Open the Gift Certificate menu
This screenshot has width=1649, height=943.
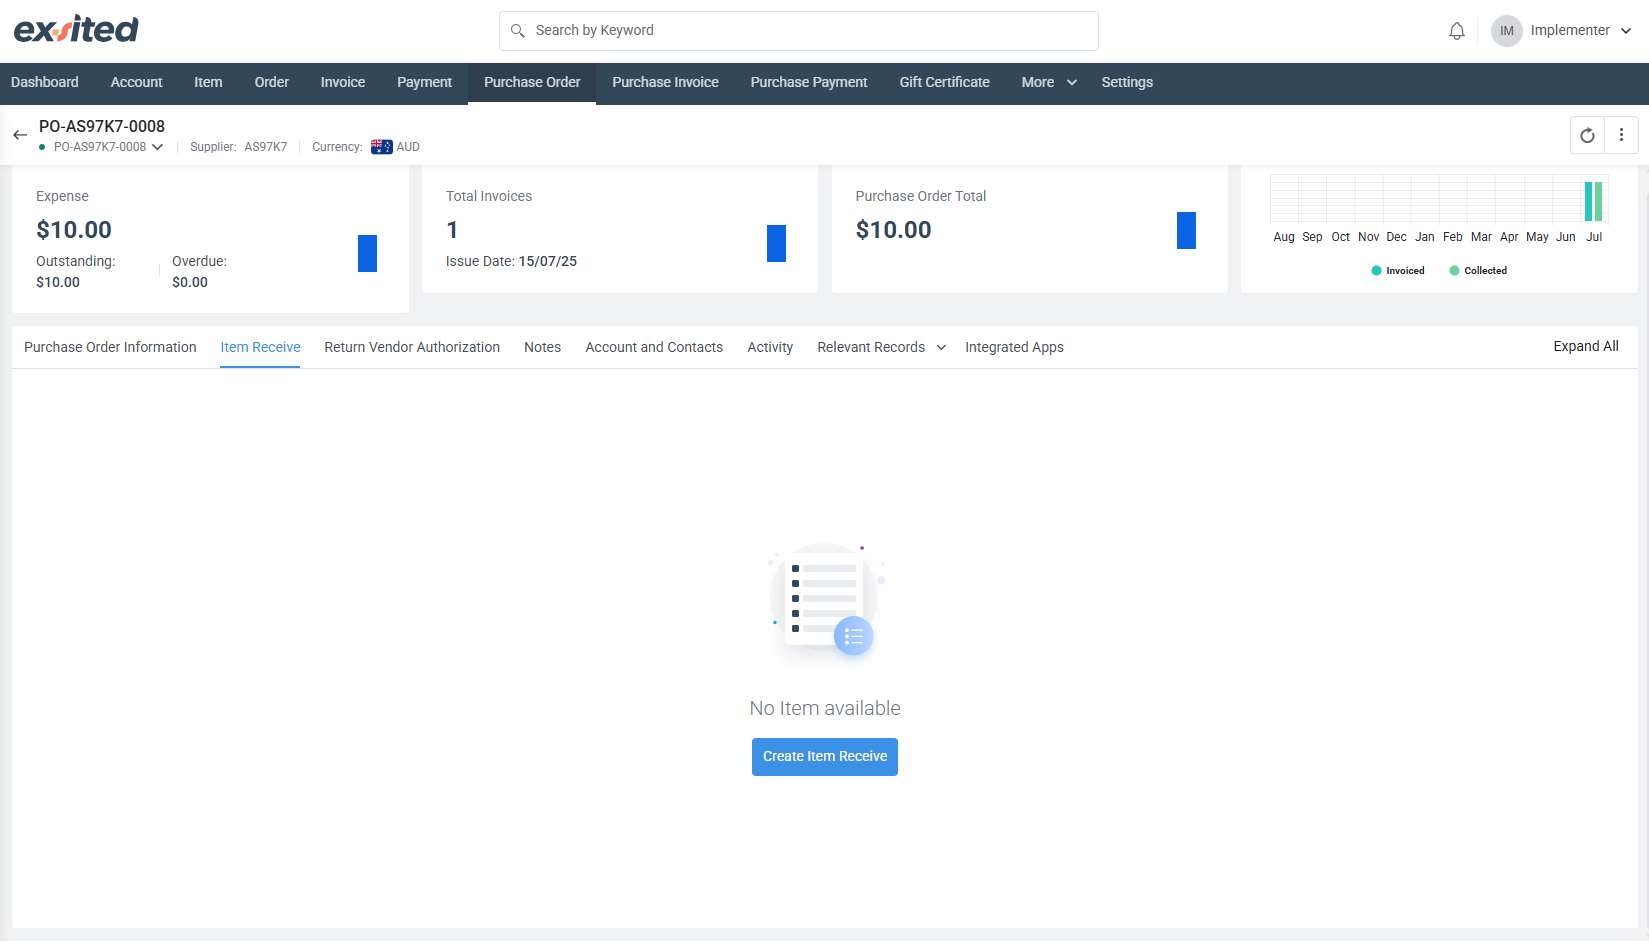point(944,83)
